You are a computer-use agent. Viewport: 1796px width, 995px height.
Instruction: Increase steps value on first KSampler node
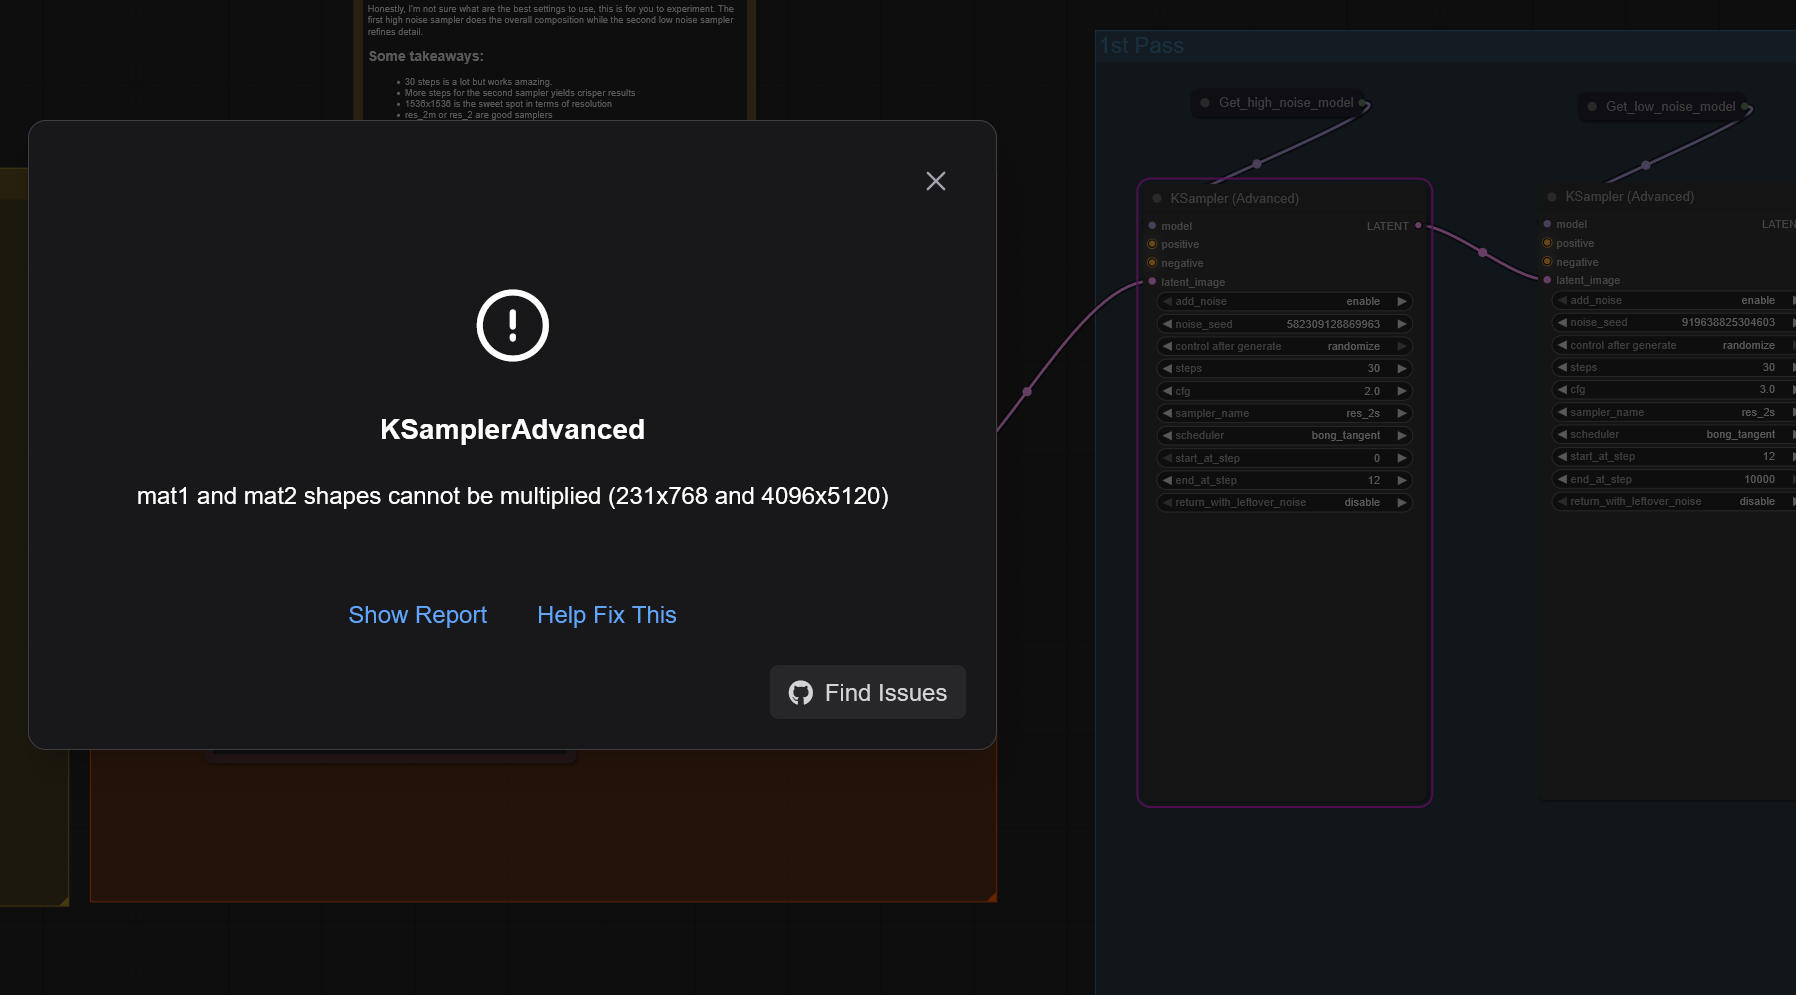click(1402, 369)
